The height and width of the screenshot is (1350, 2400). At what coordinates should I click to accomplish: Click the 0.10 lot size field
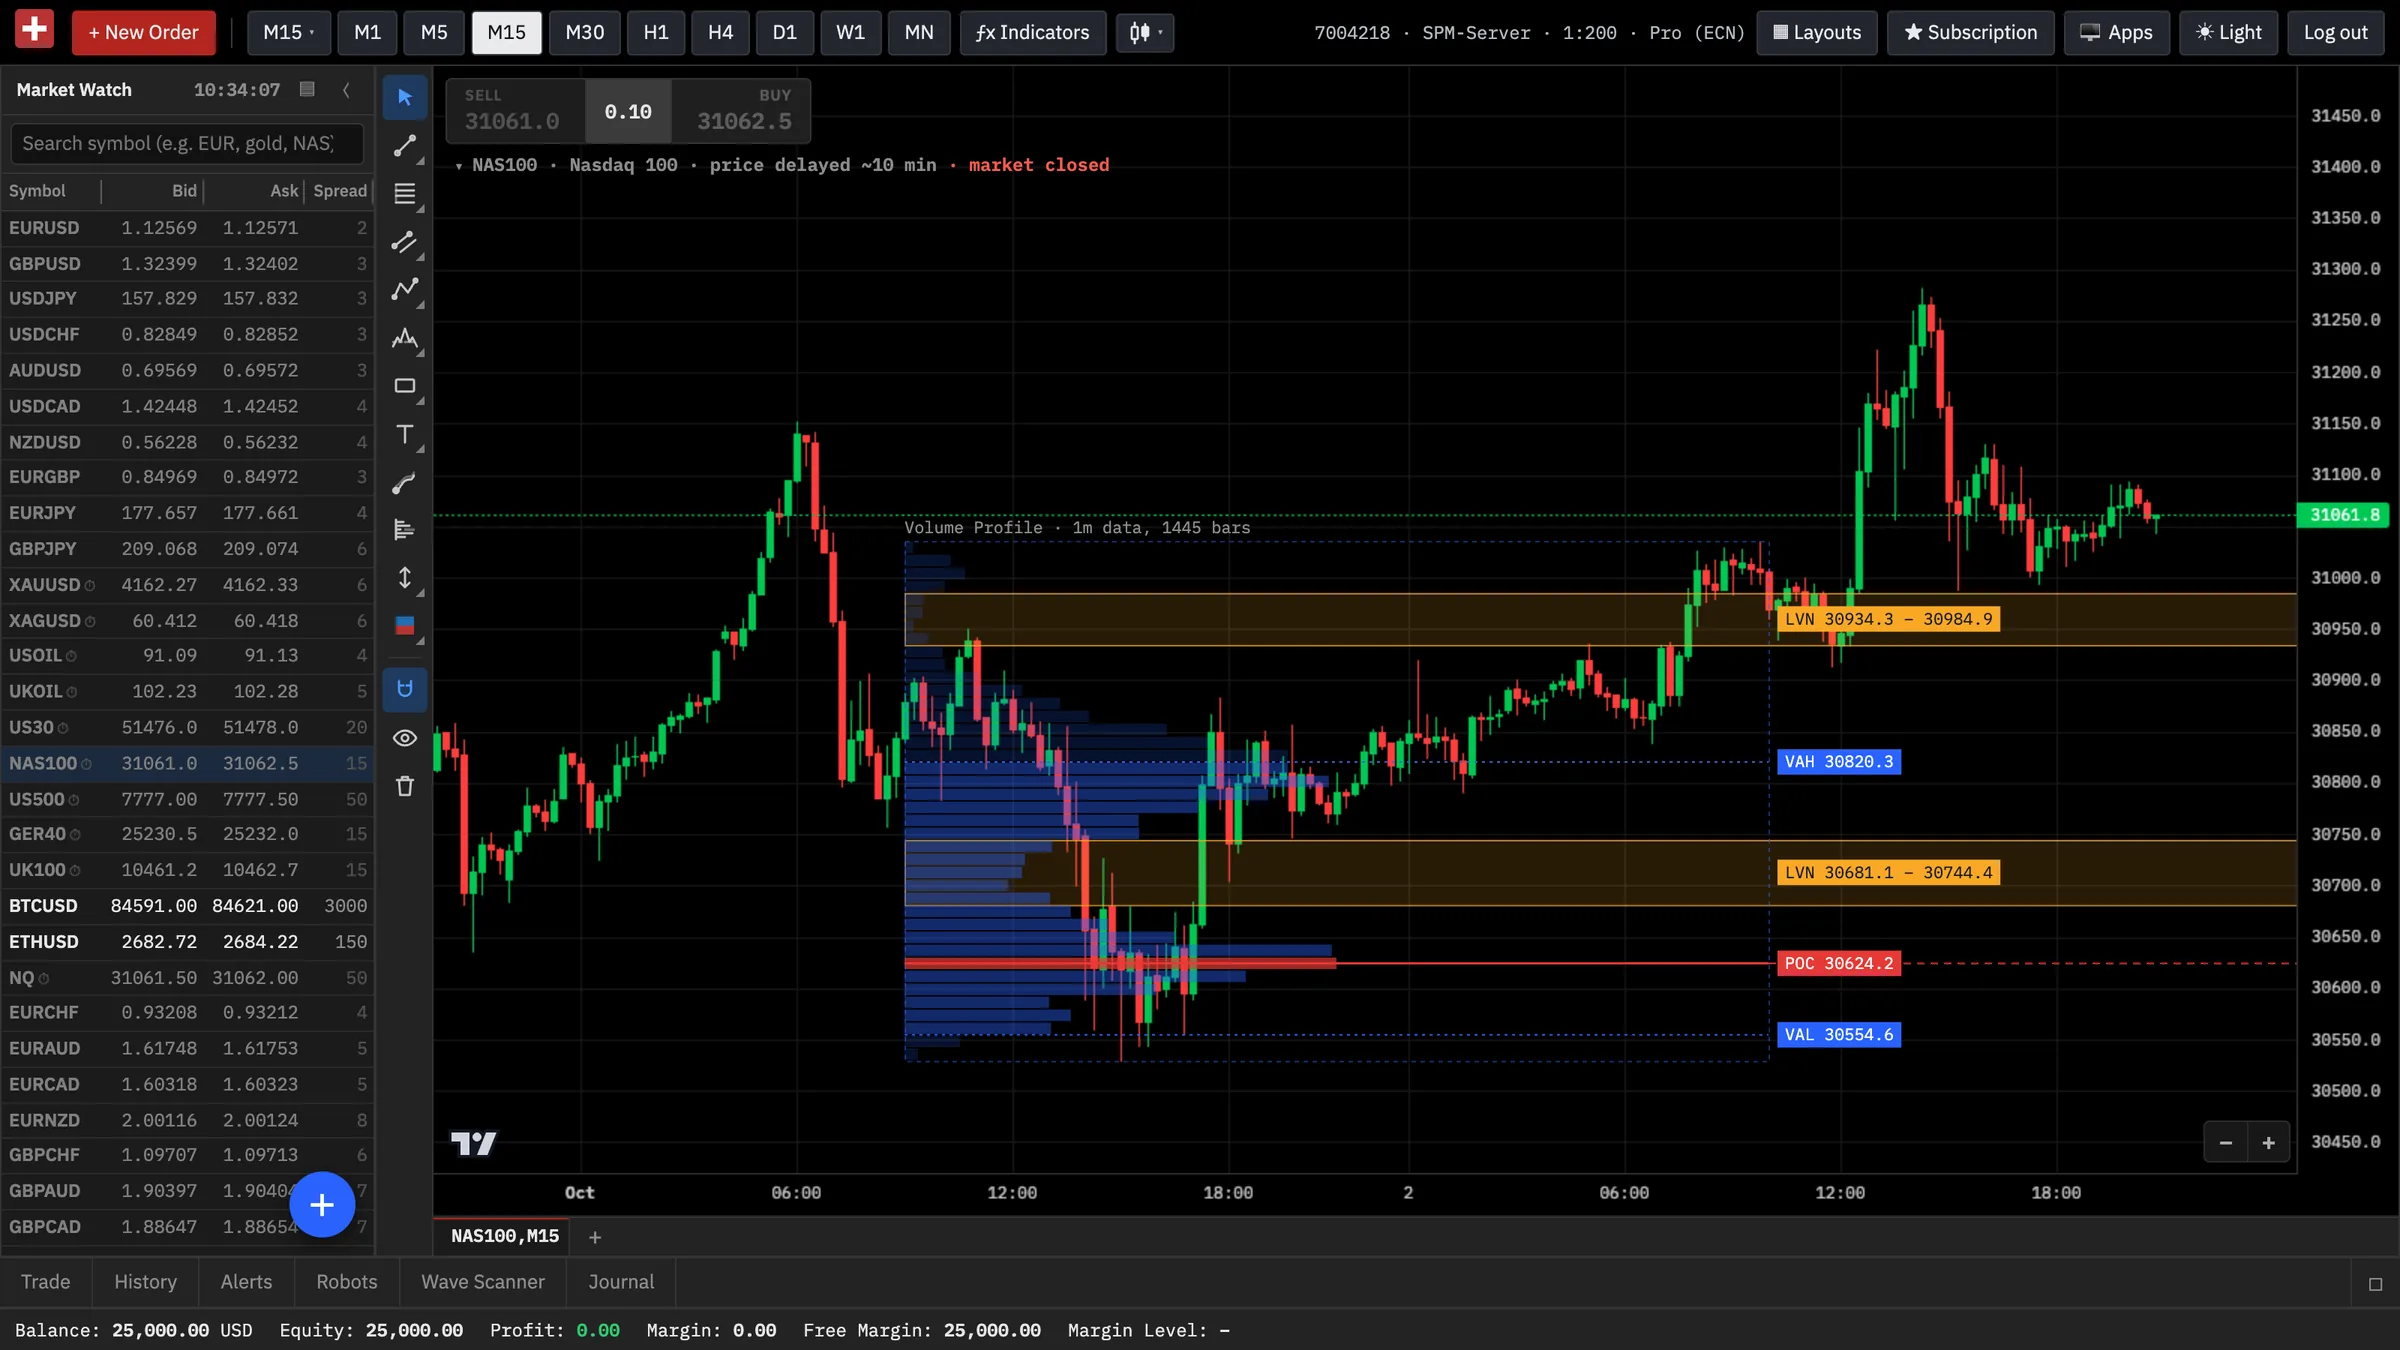click(x=628, y=111)
